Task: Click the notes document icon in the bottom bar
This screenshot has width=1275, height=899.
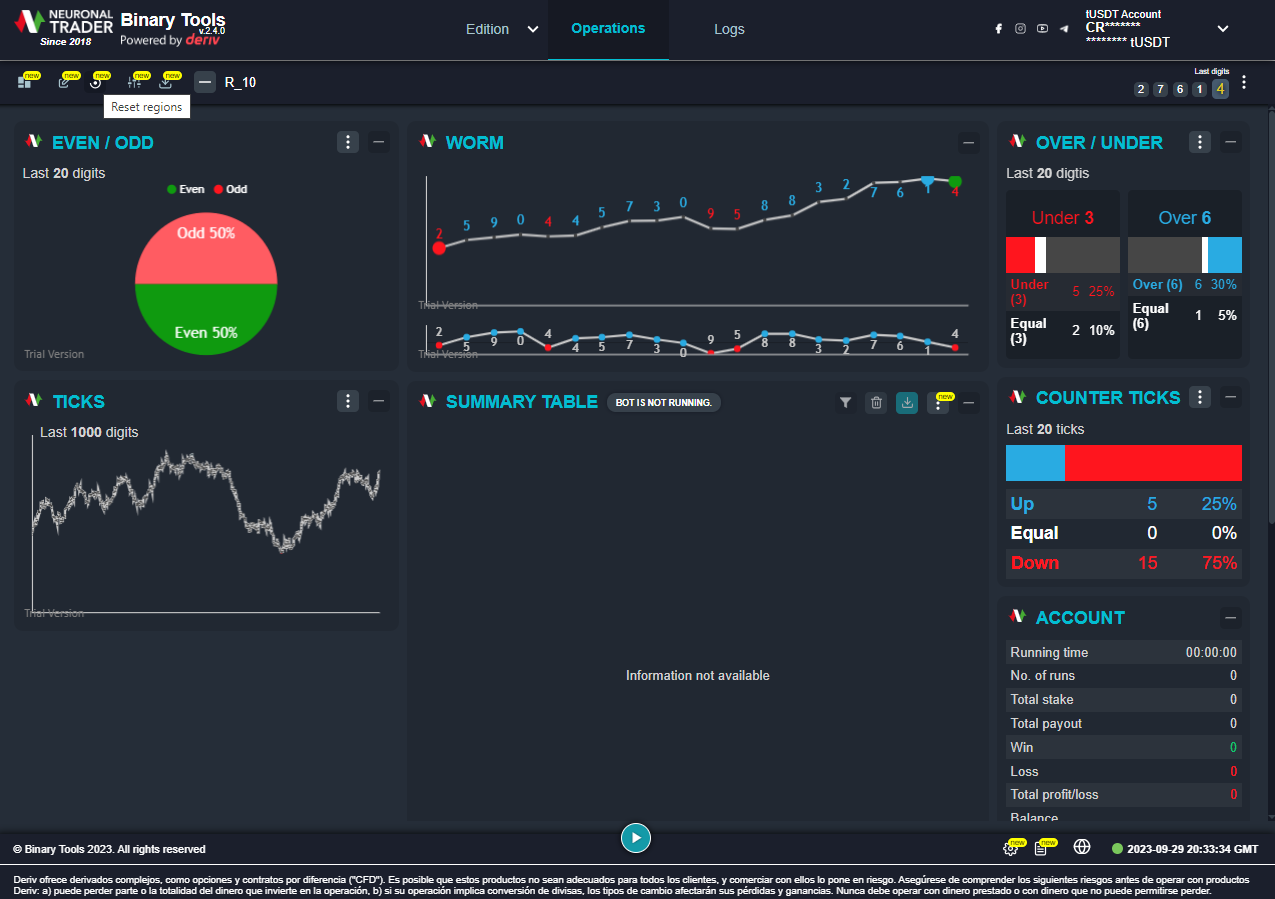Action: (x=1044, y=847)
